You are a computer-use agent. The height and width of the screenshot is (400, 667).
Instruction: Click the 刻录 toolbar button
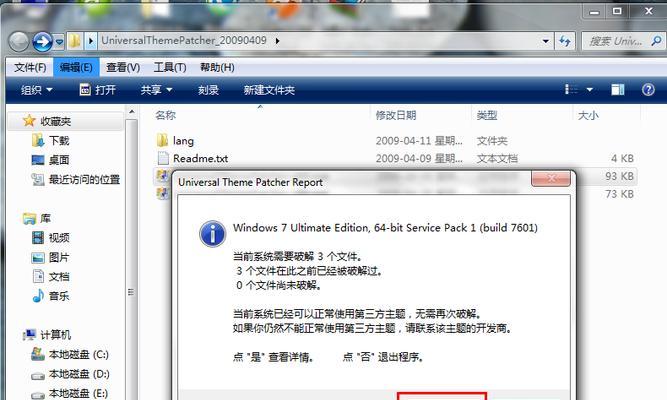pyautogui.click(x=208, y=90)
